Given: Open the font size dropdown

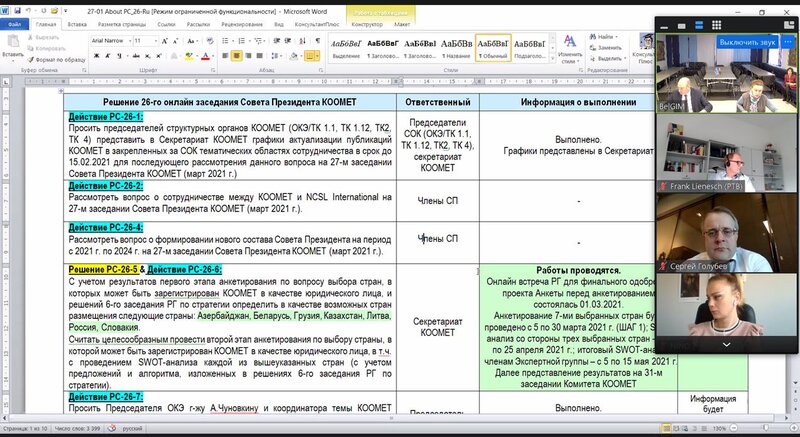Looking at the screenshot, I should (153, 40).
